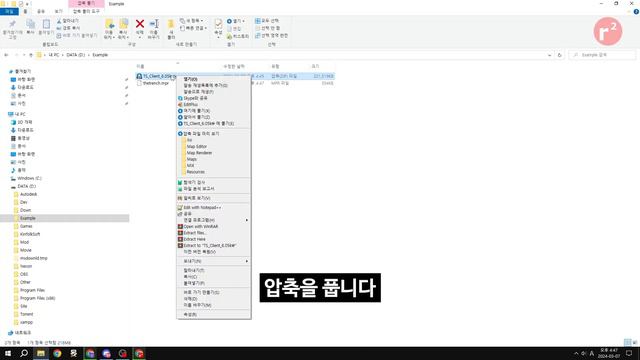Sort by the Size column header
This screenshot has height=360, width=640.
[316, 66]
